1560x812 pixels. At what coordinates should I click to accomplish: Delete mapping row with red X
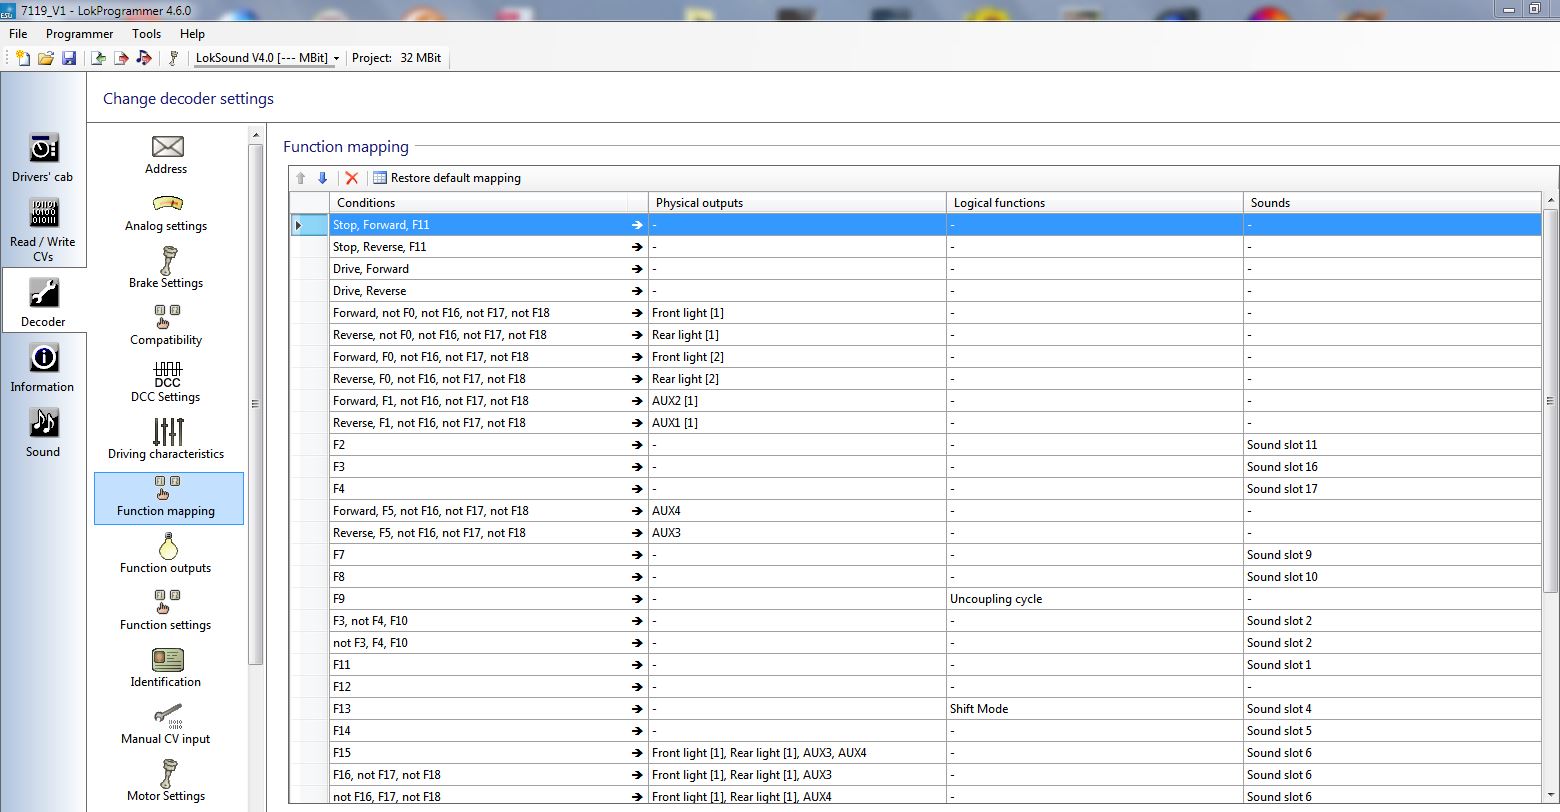[351, 178]
